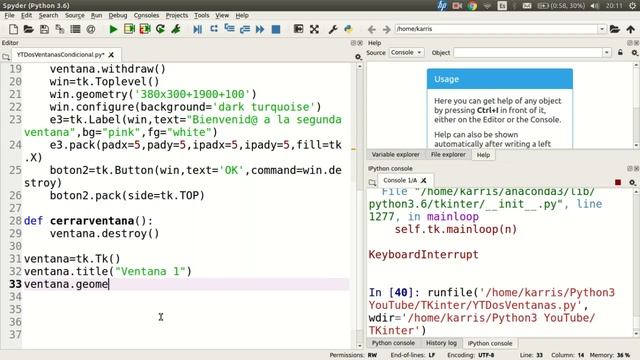Viewport: 640px width, 360px height.
Task: Open the Source Console dropdown
Action: click(x=406, y=53)
